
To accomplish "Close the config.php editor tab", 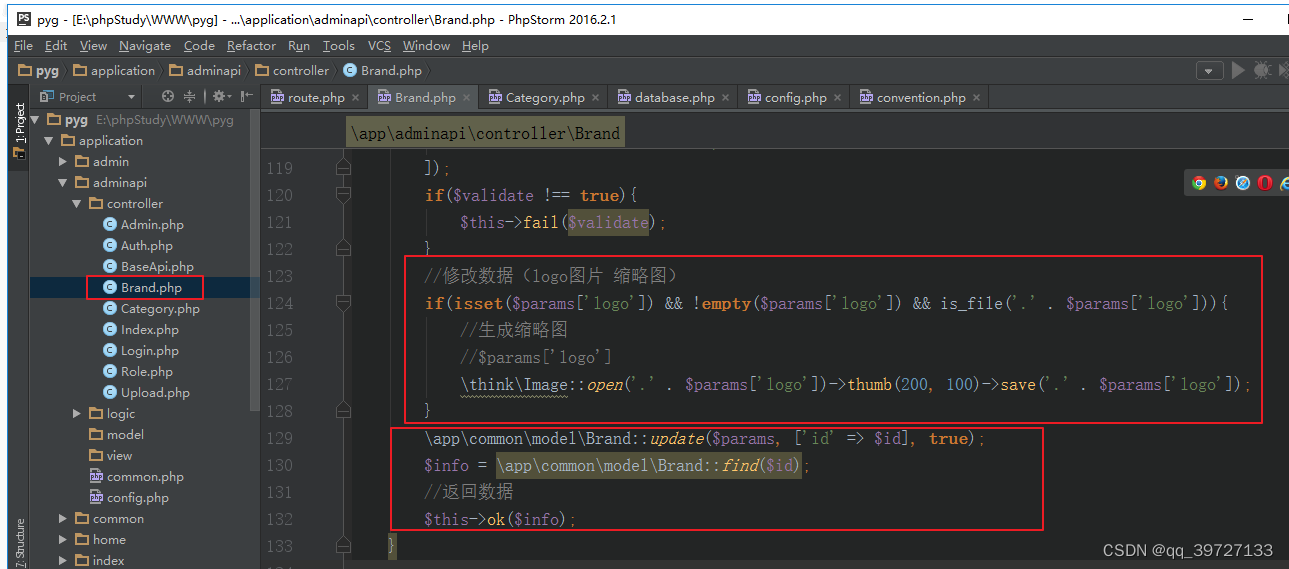I will pos(837,98).
